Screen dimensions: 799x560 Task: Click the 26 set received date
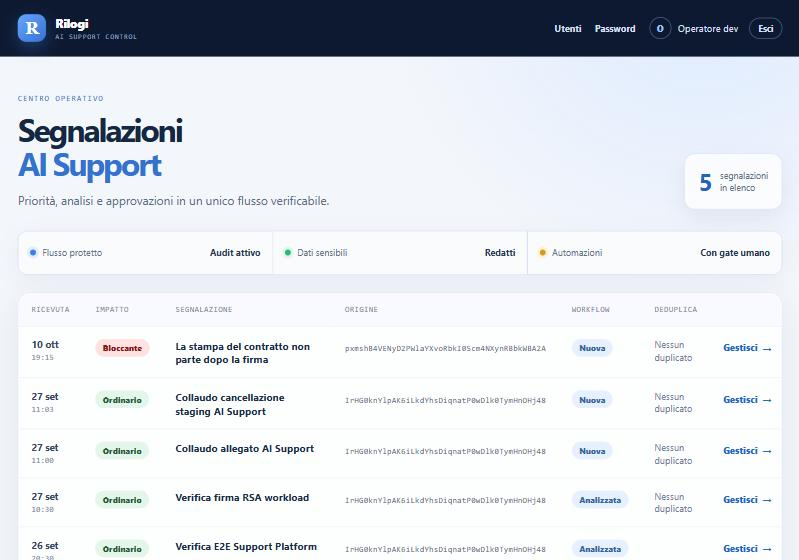(45, 546)
